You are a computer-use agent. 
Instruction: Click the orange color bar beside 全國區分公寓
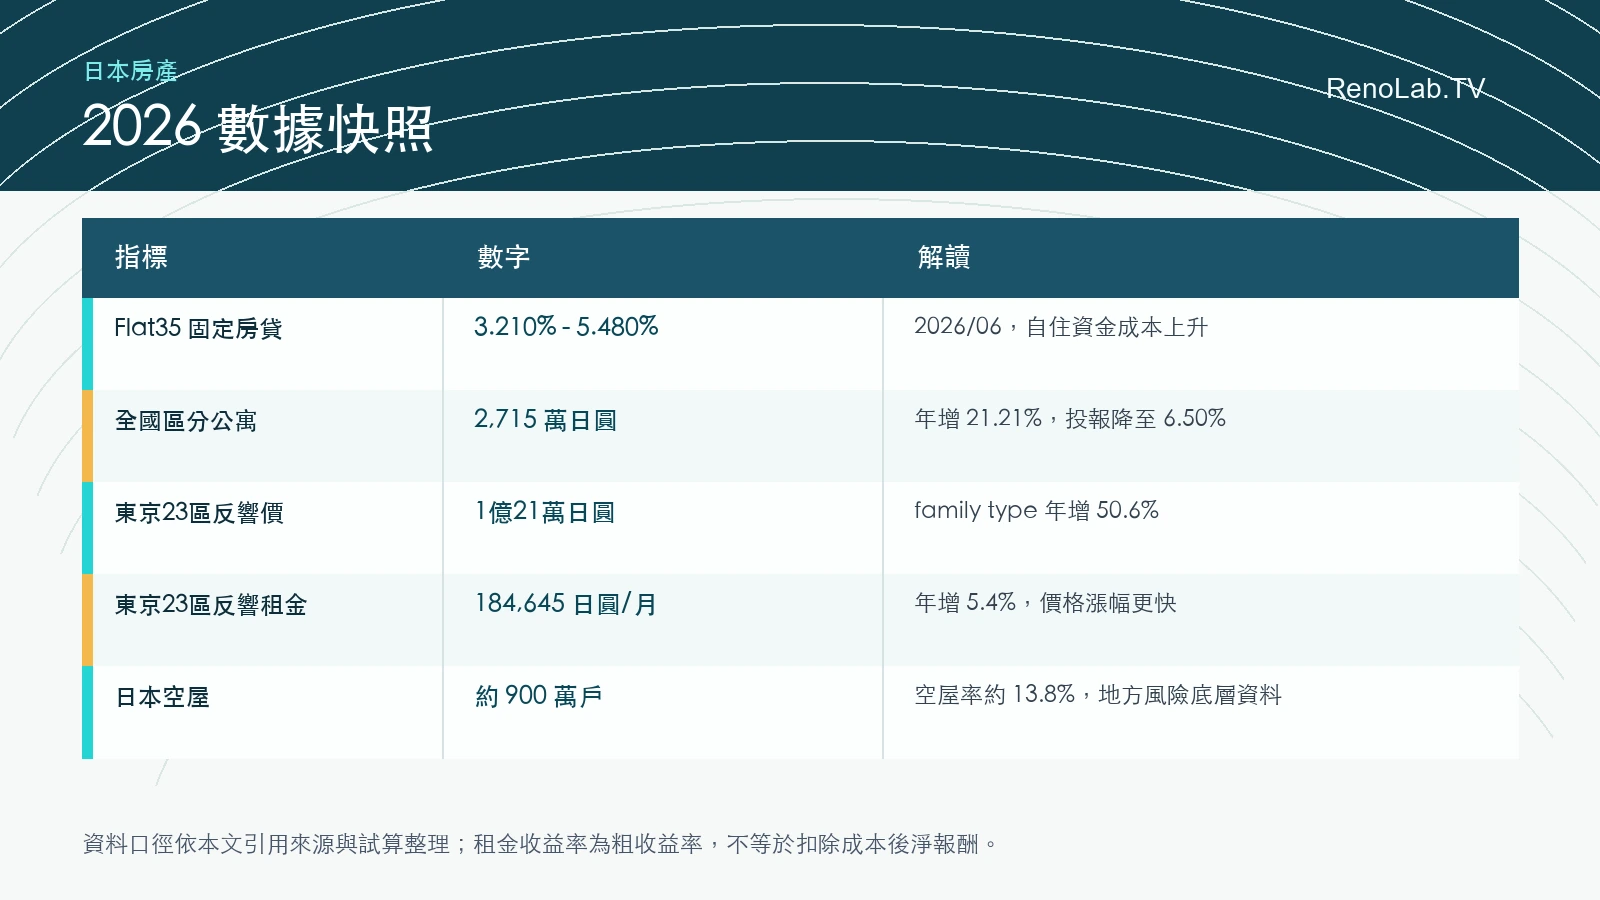point(87,436)
